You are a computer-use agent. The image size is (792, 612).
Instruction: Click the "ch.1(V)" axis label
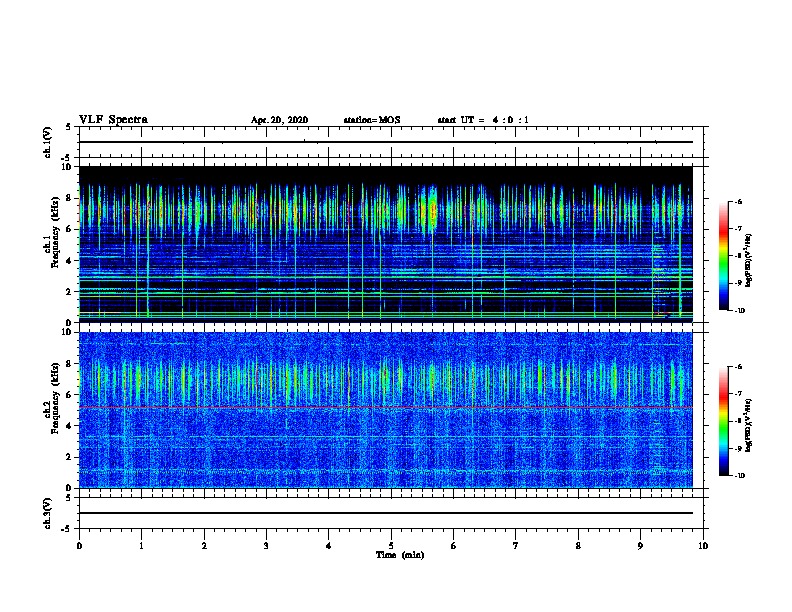(48, 142)
